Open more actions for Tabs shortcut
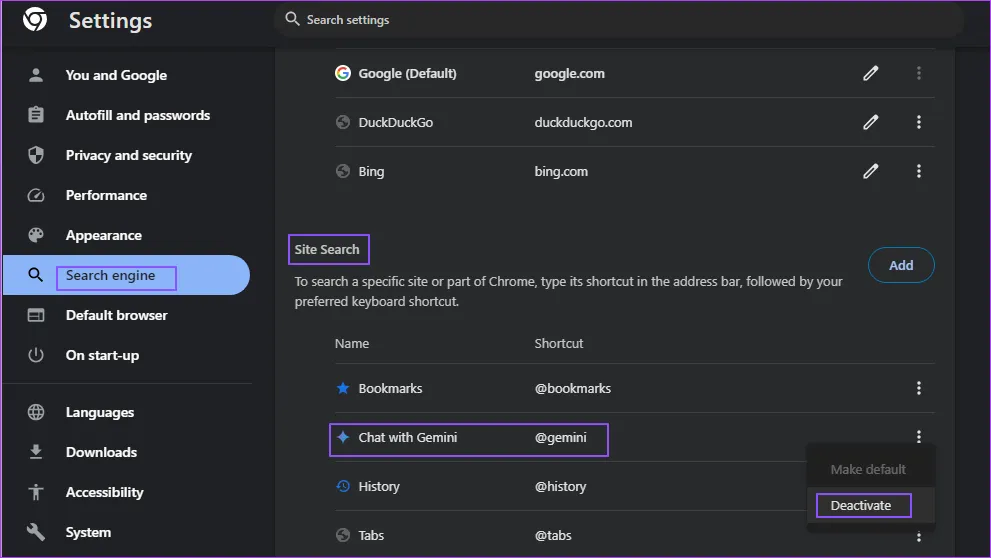The height and width of the screenshot is (558, 991). [919, 537]
